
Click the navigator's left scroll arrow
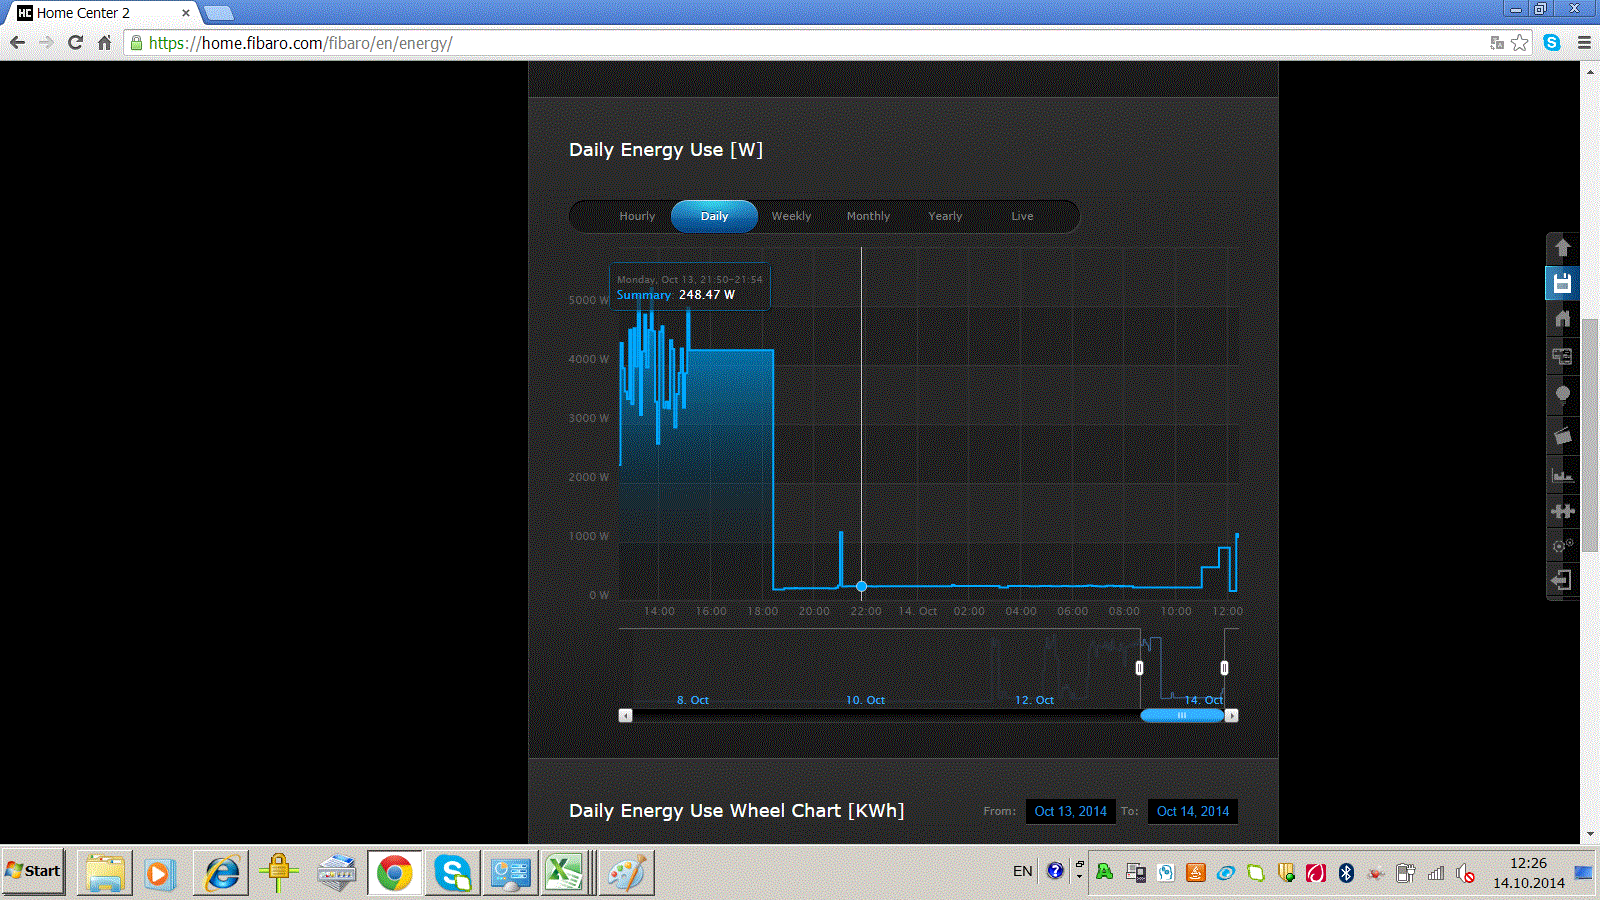click(x=626, y=715)
